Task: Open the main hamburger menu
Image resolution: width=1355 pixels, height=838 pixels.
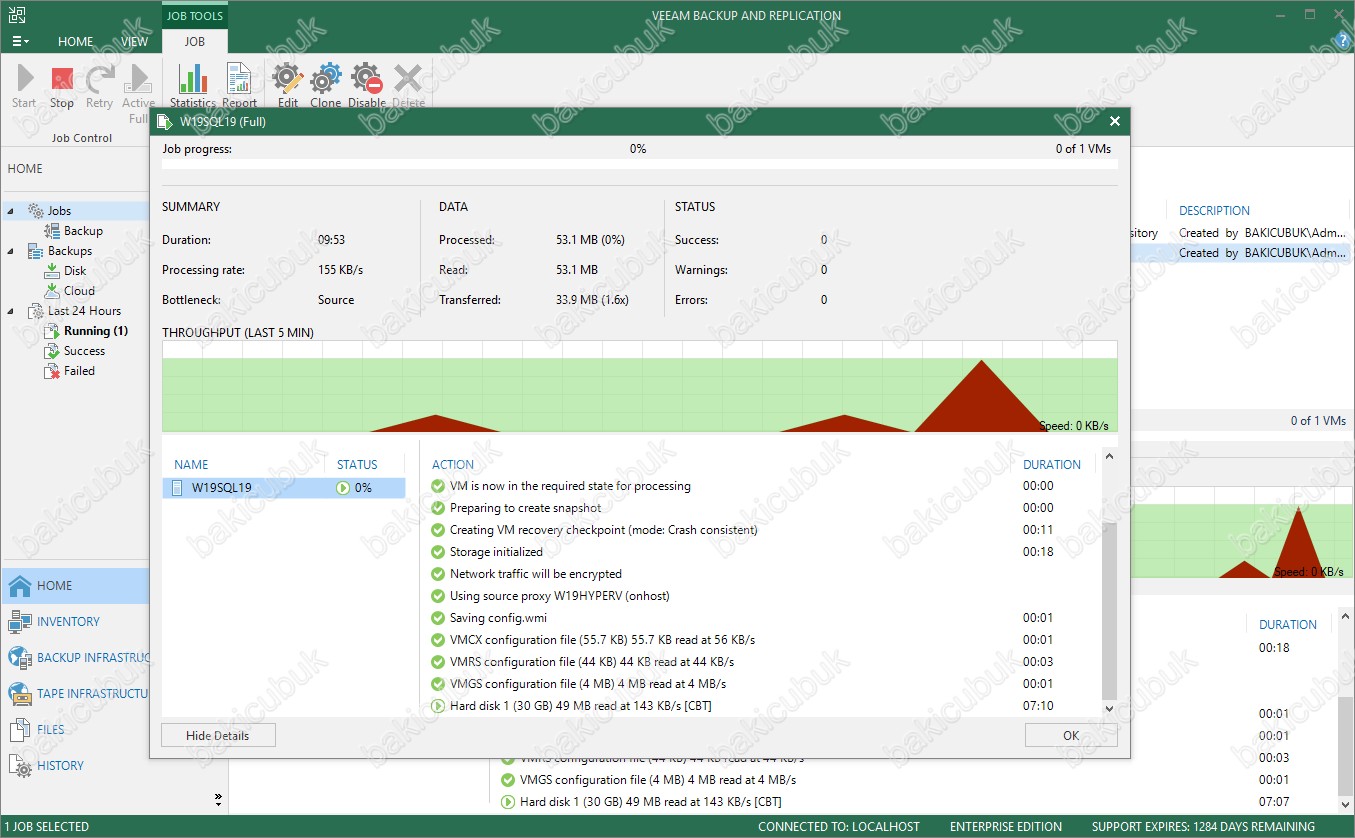Action: (x=20, y=42)
